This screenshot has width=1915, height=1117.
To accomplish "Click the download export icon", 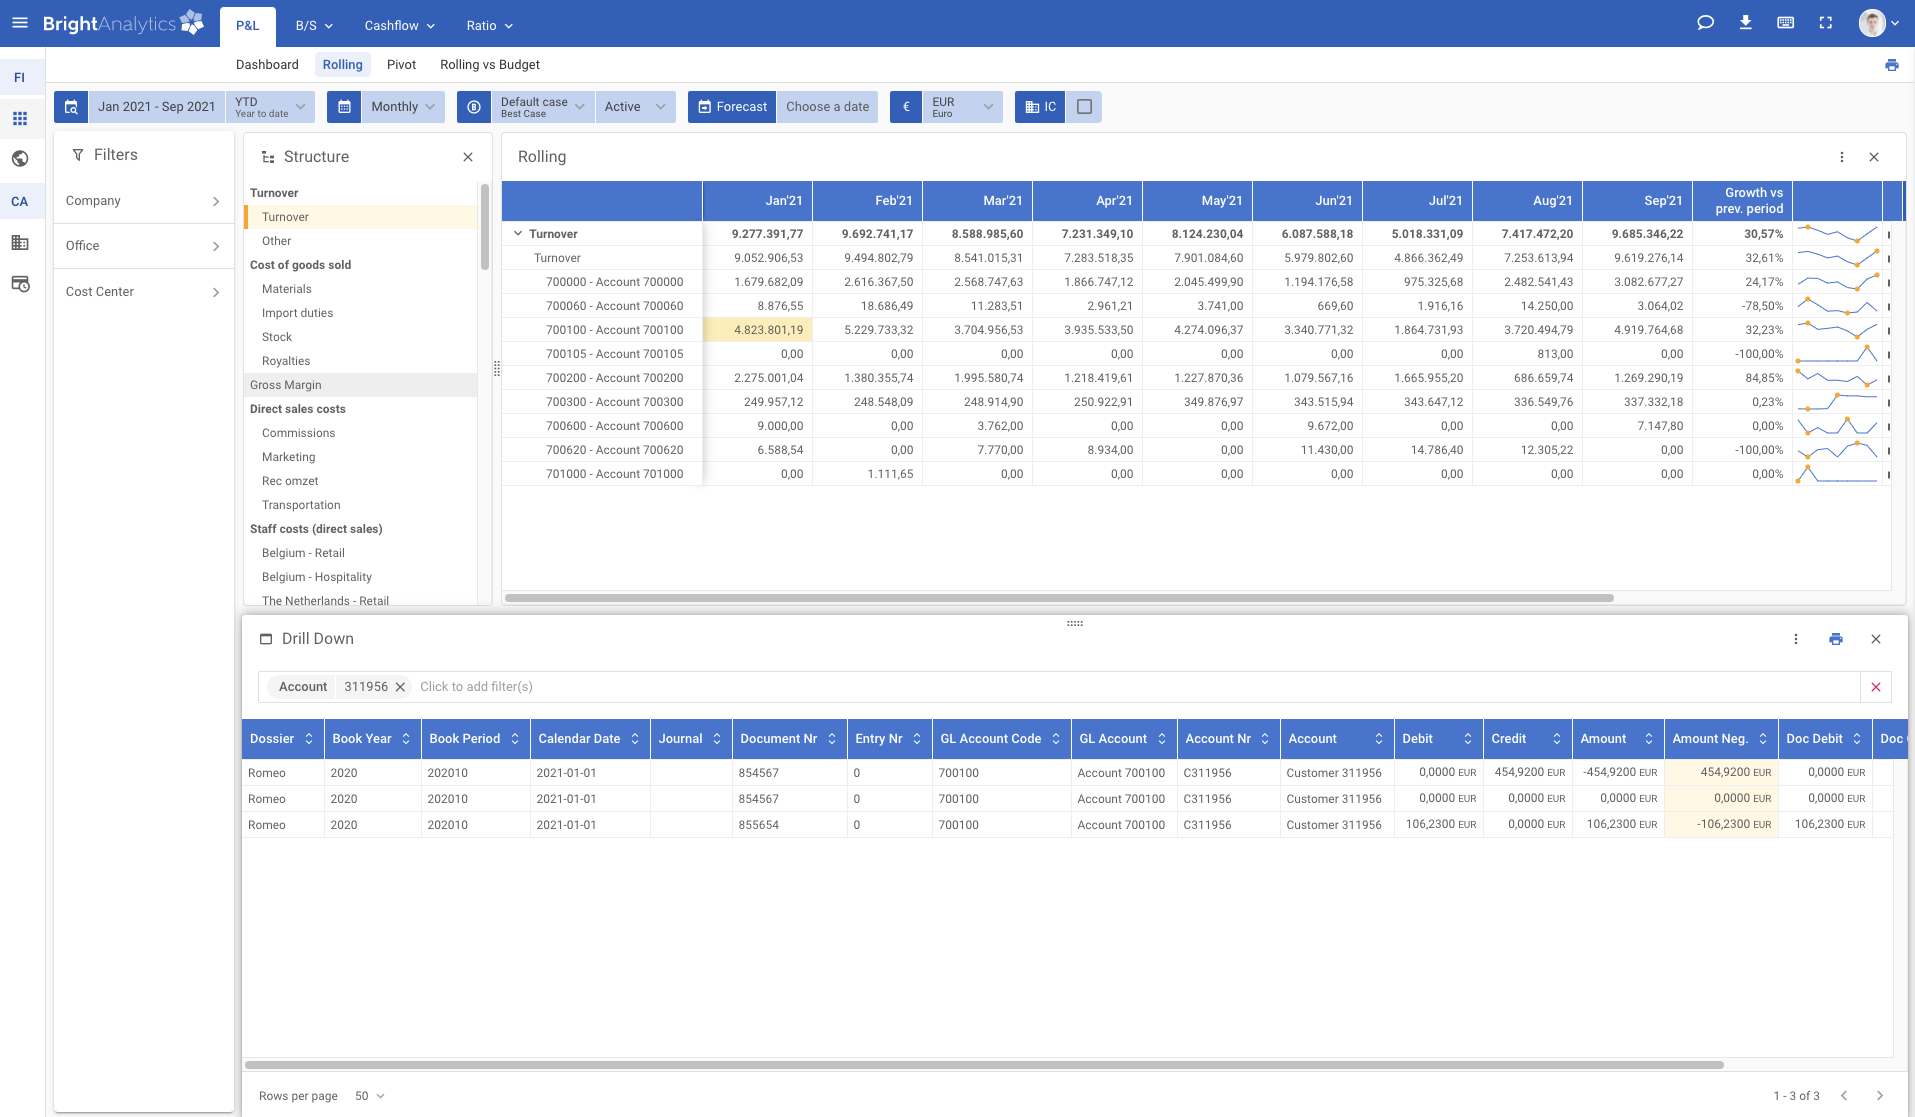I will pyautogui.click(x=1746, y=22).
